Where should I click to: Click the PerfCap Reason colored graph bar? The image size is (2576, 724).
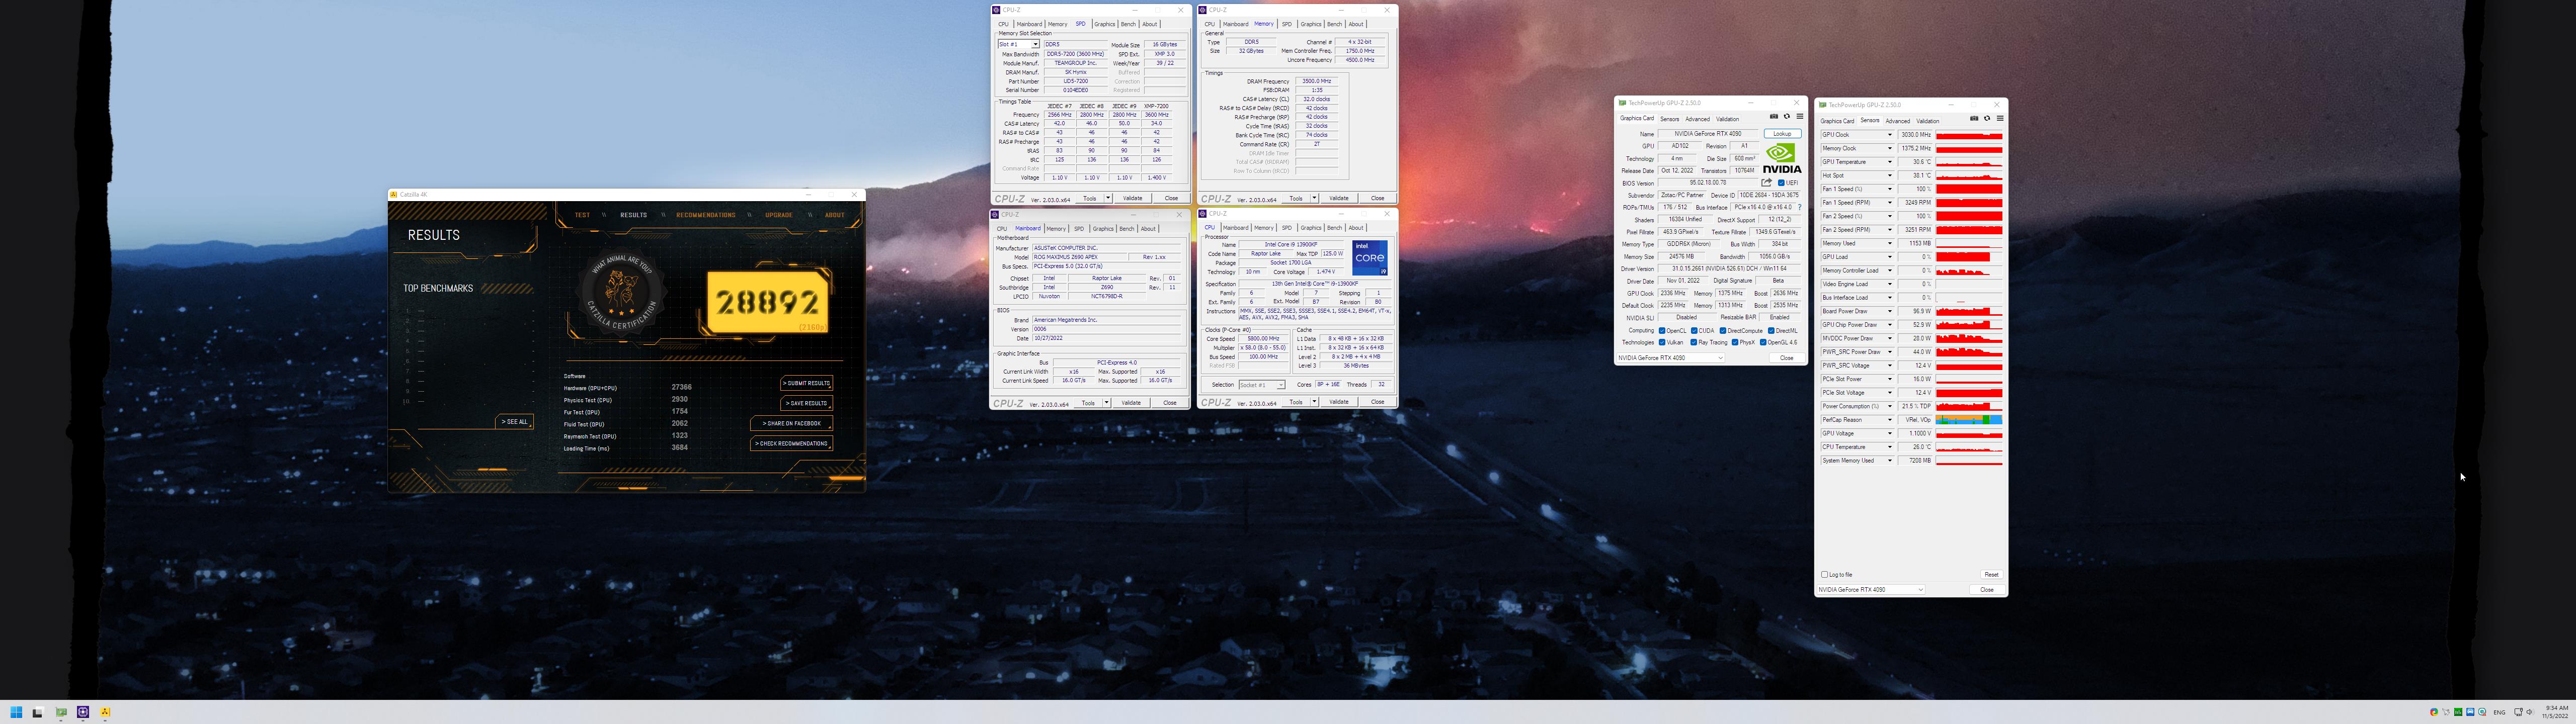(1969, 420)
